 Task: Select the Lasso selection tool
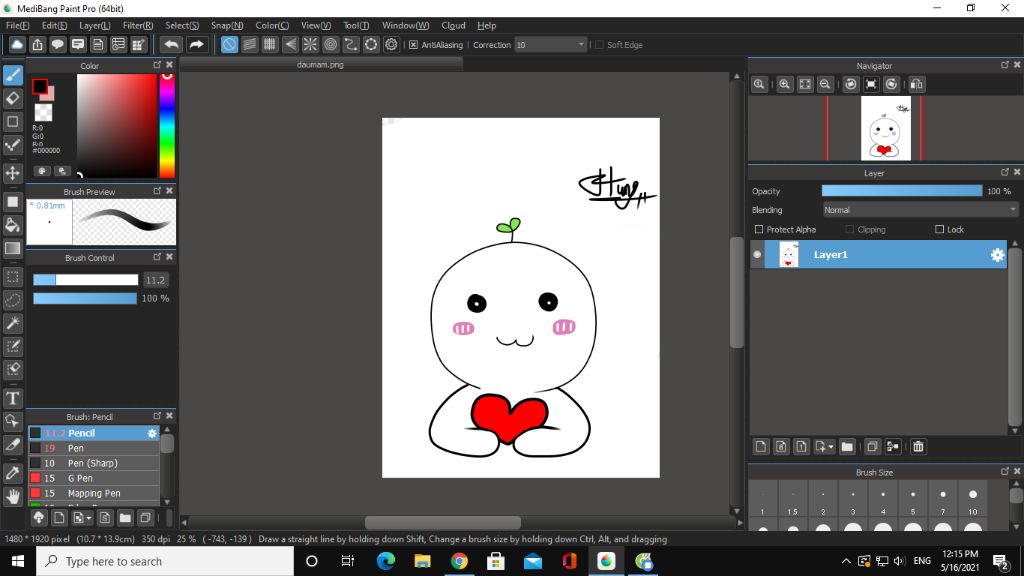coord(13,300)
